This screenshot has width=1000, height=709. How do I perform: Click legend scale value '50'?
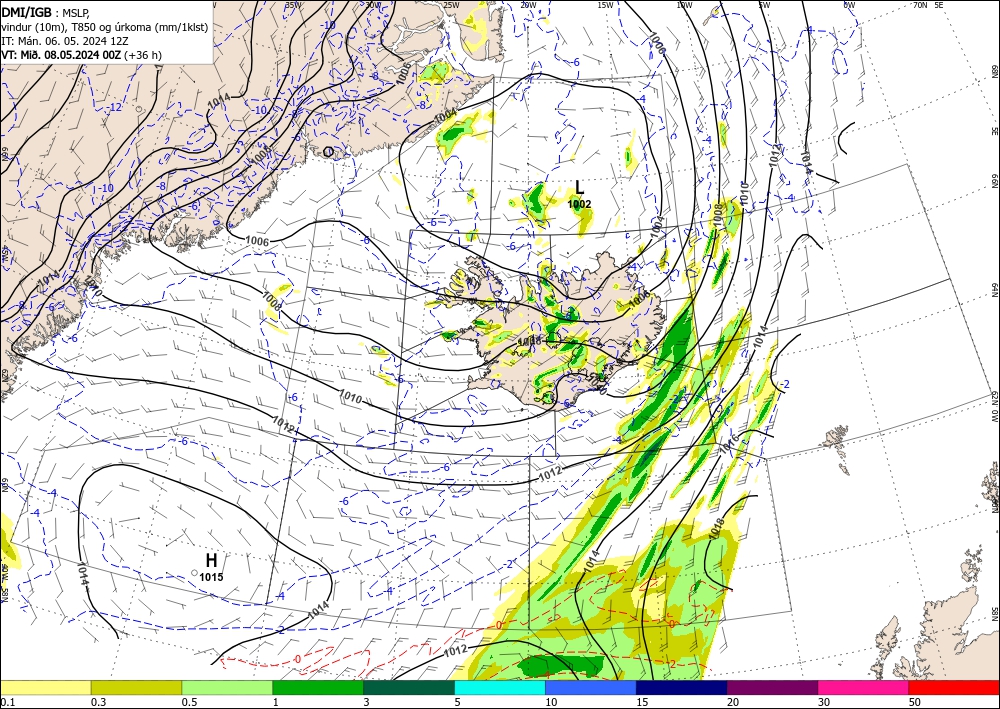coord(915,702)
